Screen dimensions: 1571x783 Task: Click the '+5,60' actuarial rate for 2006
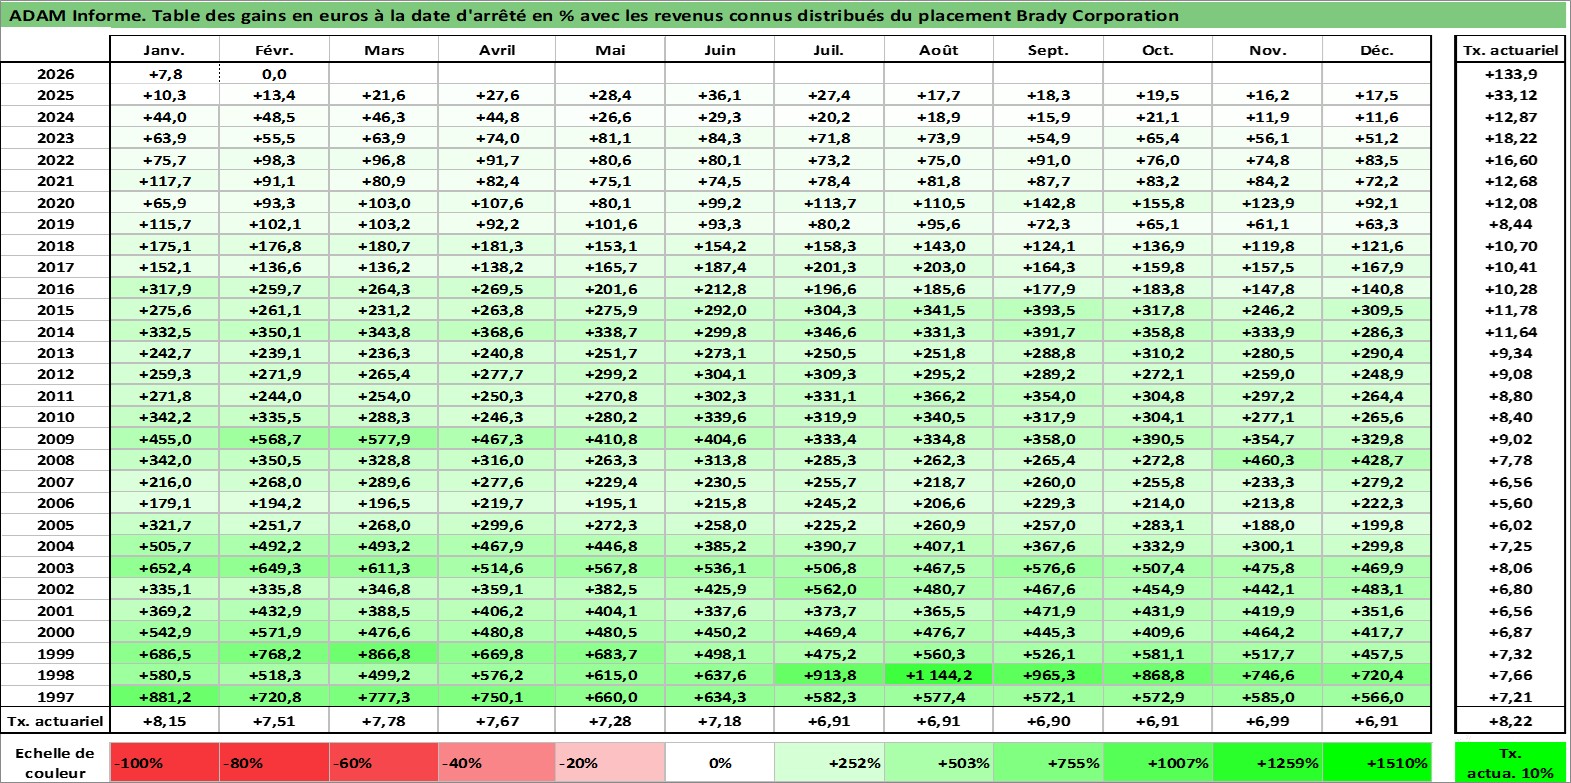(x=1510, y=503)
